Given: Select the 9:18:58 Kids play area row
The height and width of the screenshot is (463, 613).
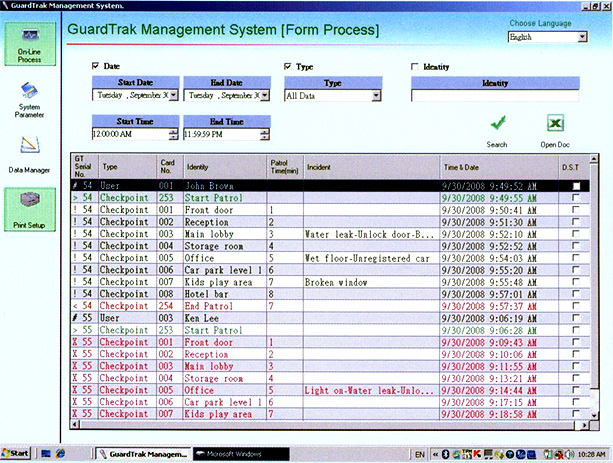Looking at the screenshot, I should (330, 414).
